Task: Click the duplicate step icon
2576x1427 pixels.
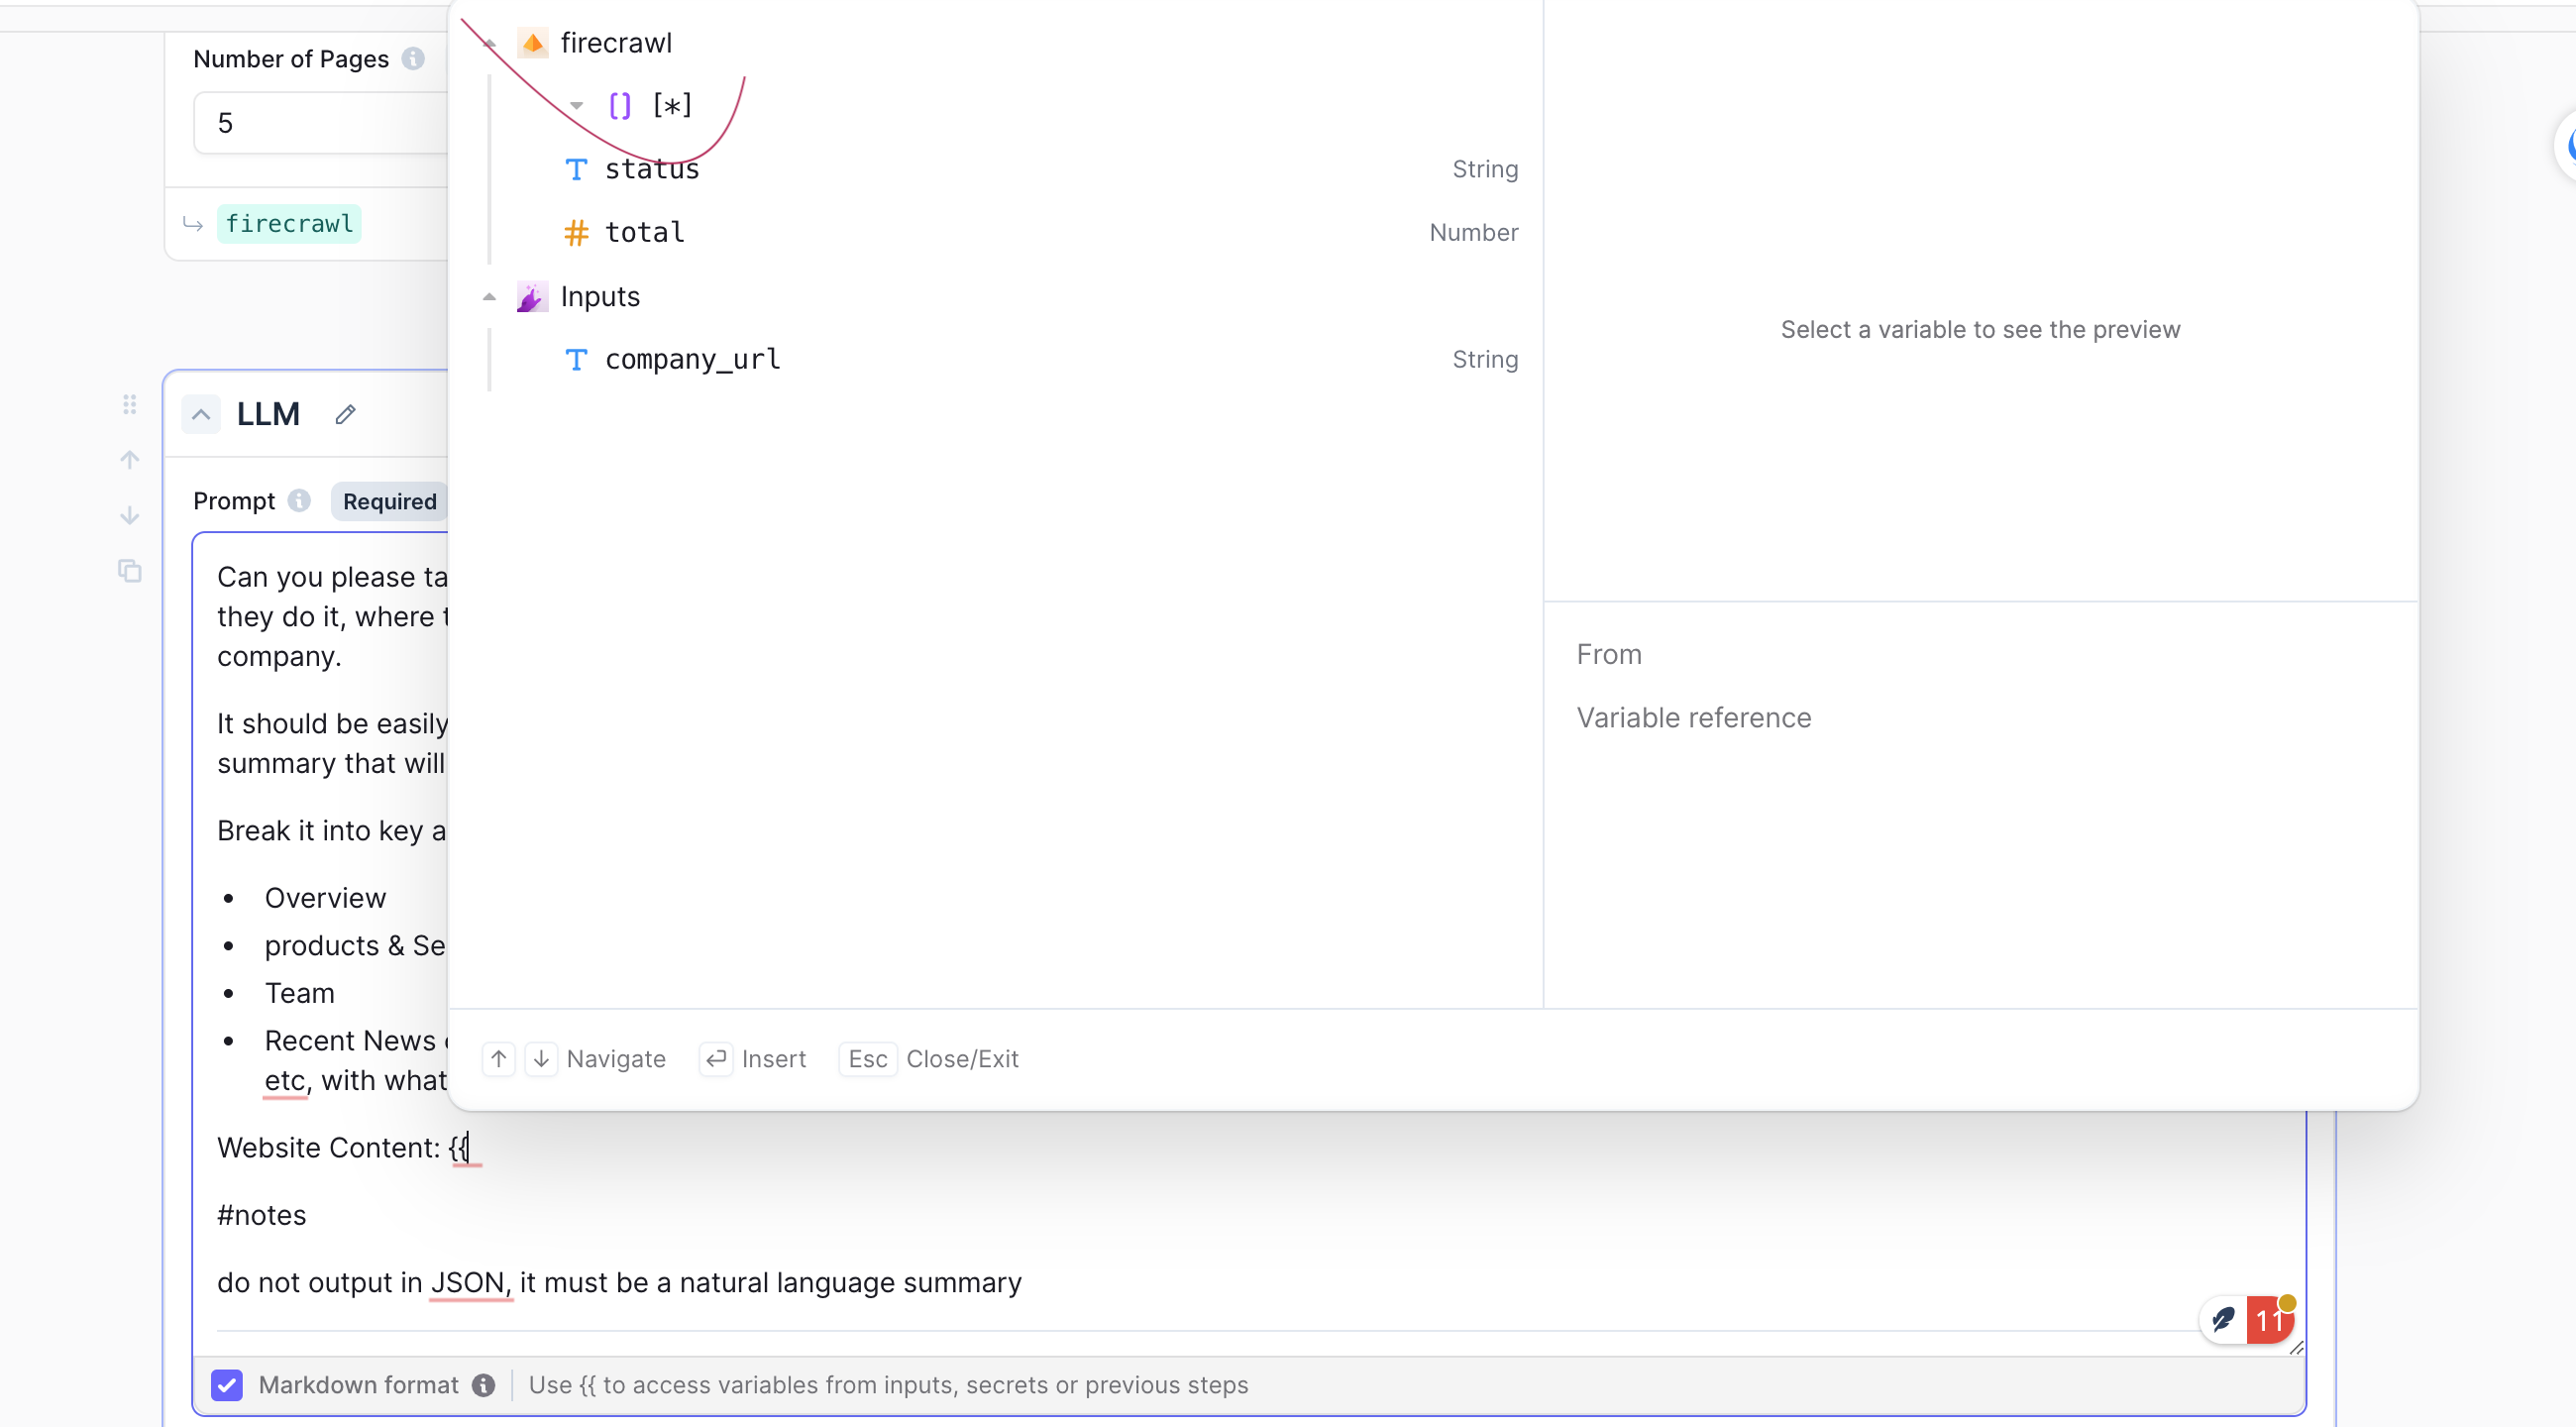Action: [x=130, y=571]
